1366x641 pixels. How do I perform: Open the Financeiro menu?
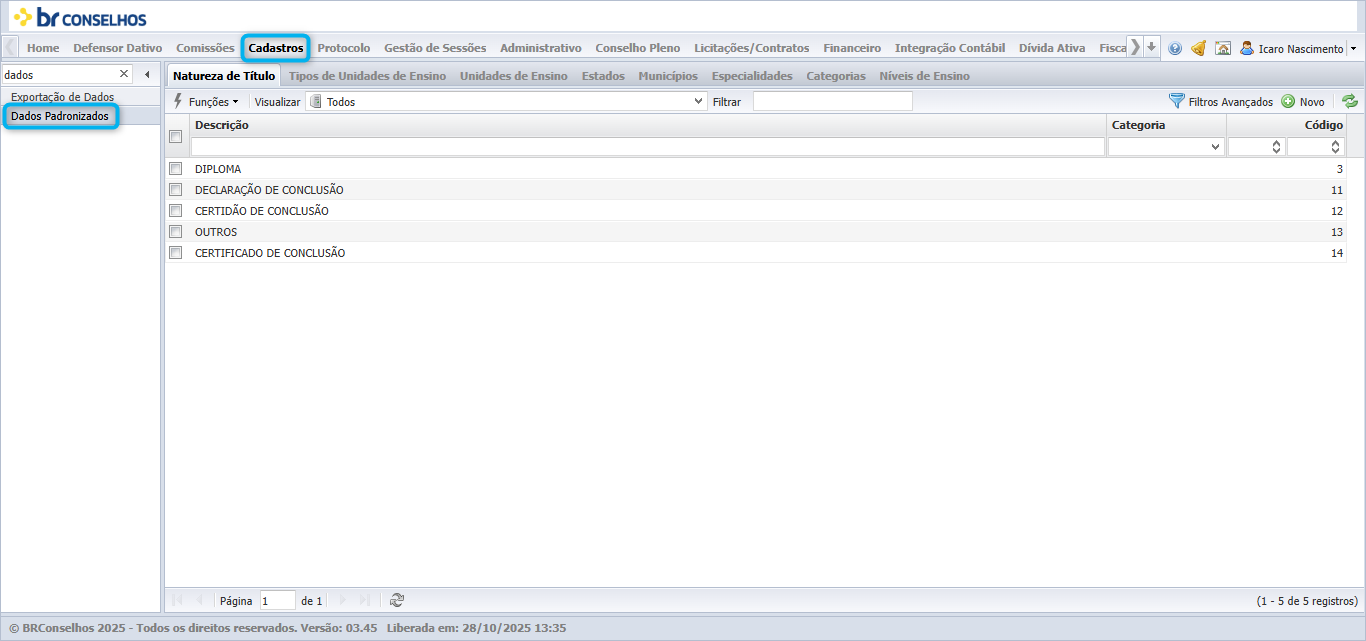pos(852,48)
